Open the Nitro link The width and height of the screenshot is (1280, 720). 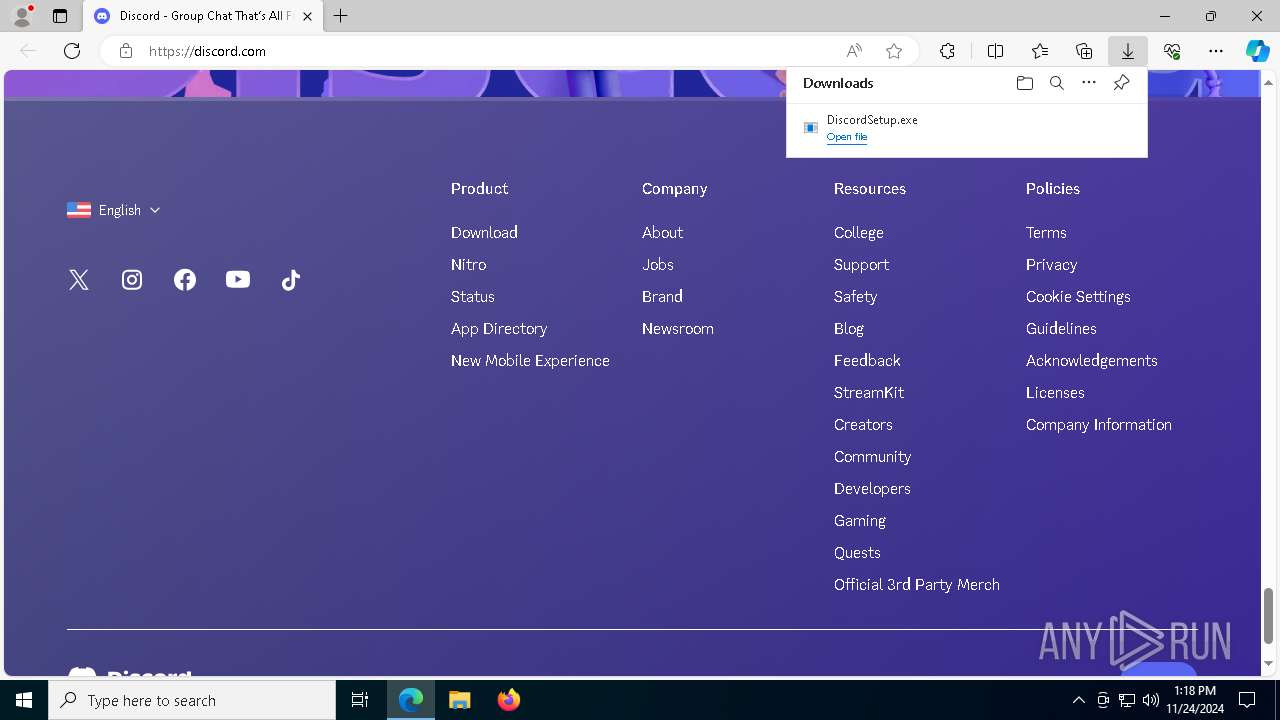(468, 264)
